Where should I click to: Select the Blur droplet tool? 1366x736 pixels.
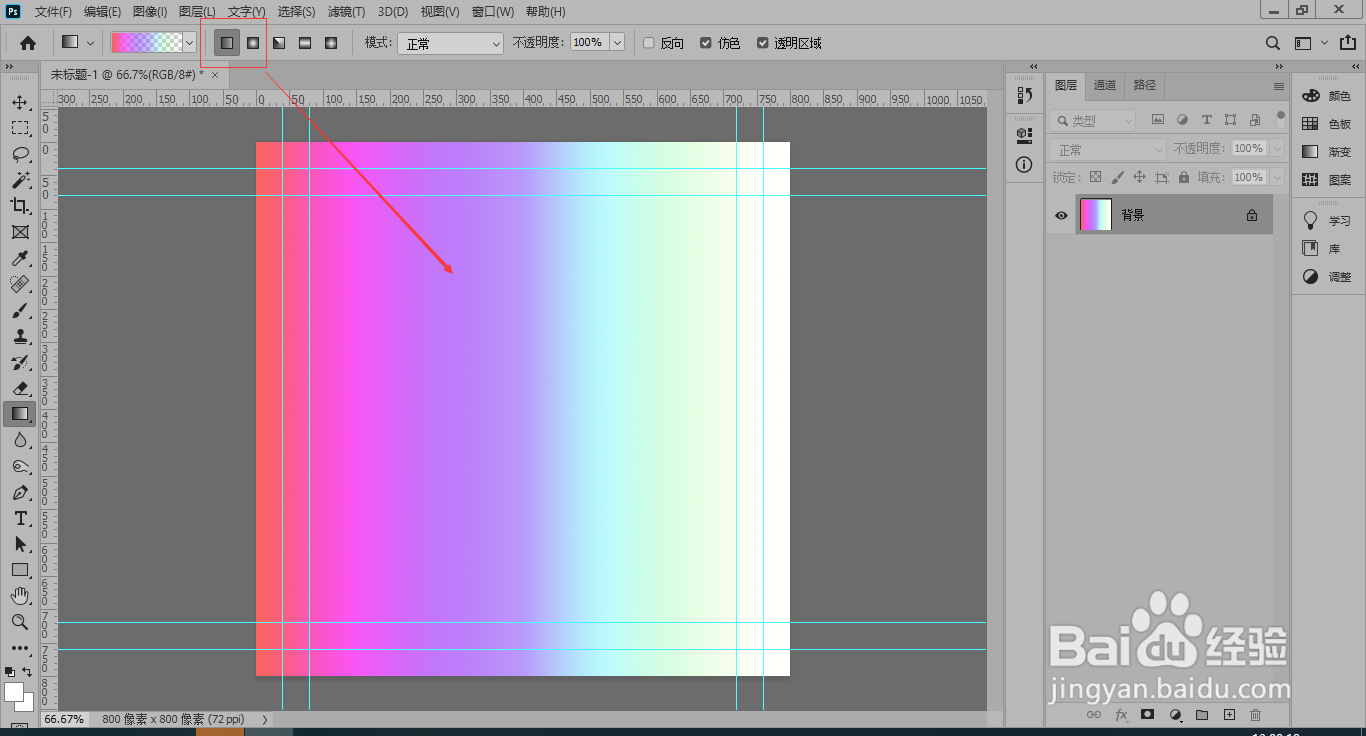click(x=20, y=440)
